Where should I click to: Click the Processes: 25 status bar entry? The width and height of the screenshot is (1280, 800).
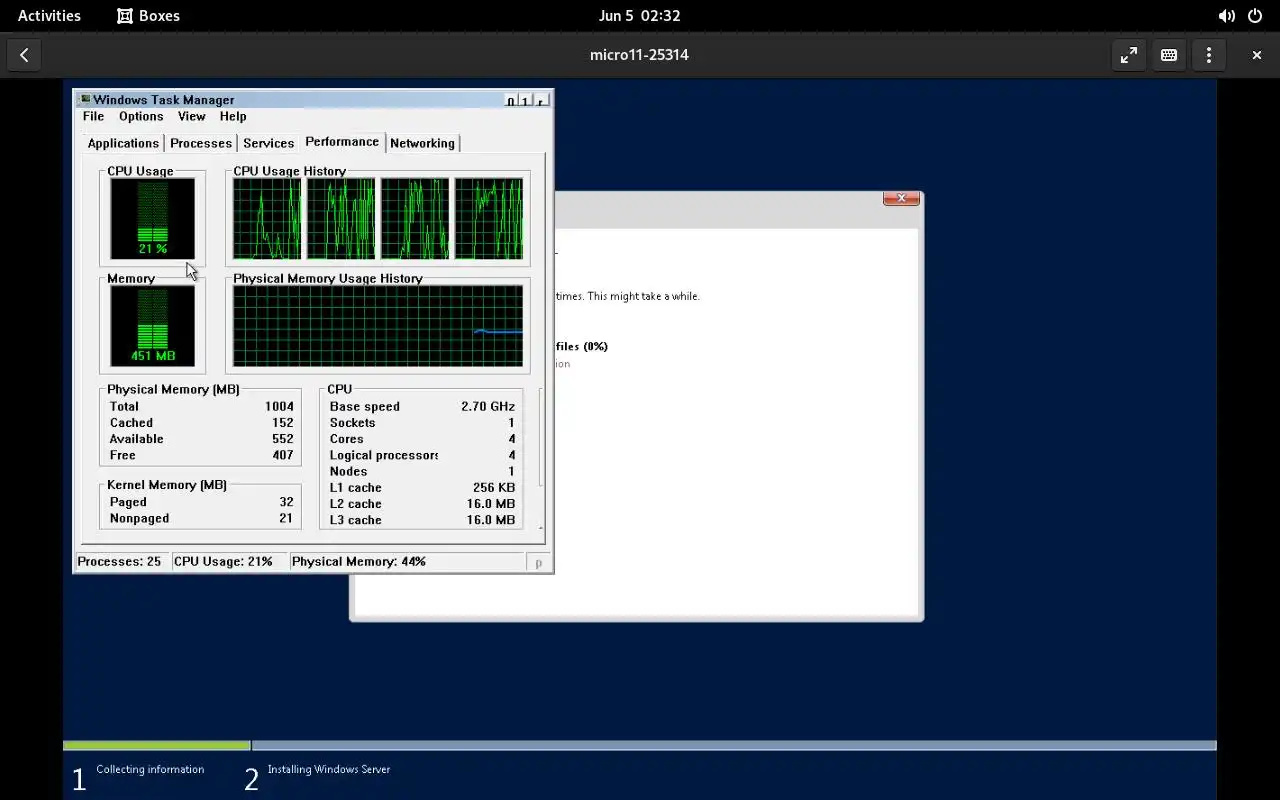(120, 562)
